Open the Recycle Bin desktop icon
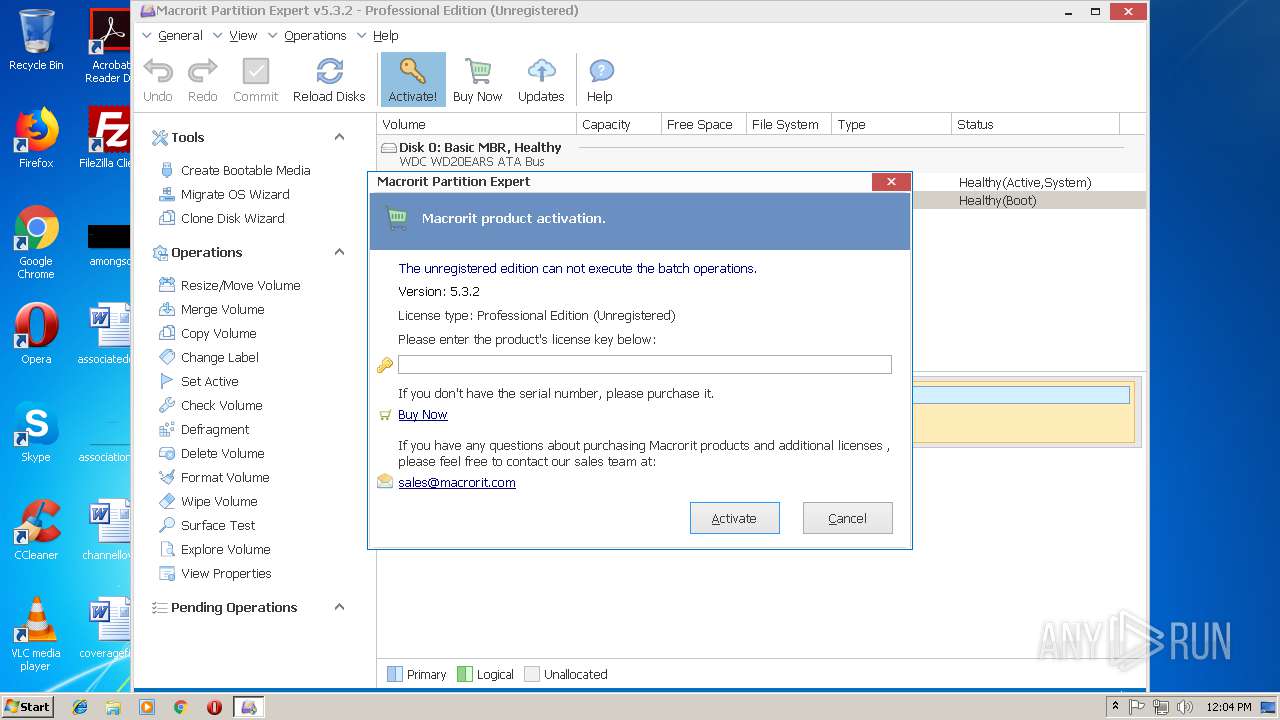Screen dimensions: 1280x720 (36, 40)
